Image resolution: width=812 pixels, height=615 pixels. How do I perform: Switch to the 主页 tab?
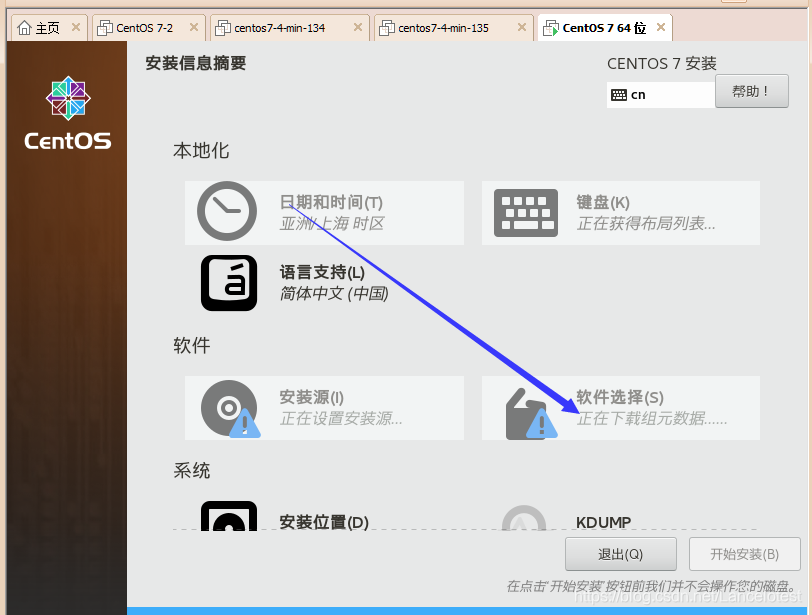click(45, 27)
